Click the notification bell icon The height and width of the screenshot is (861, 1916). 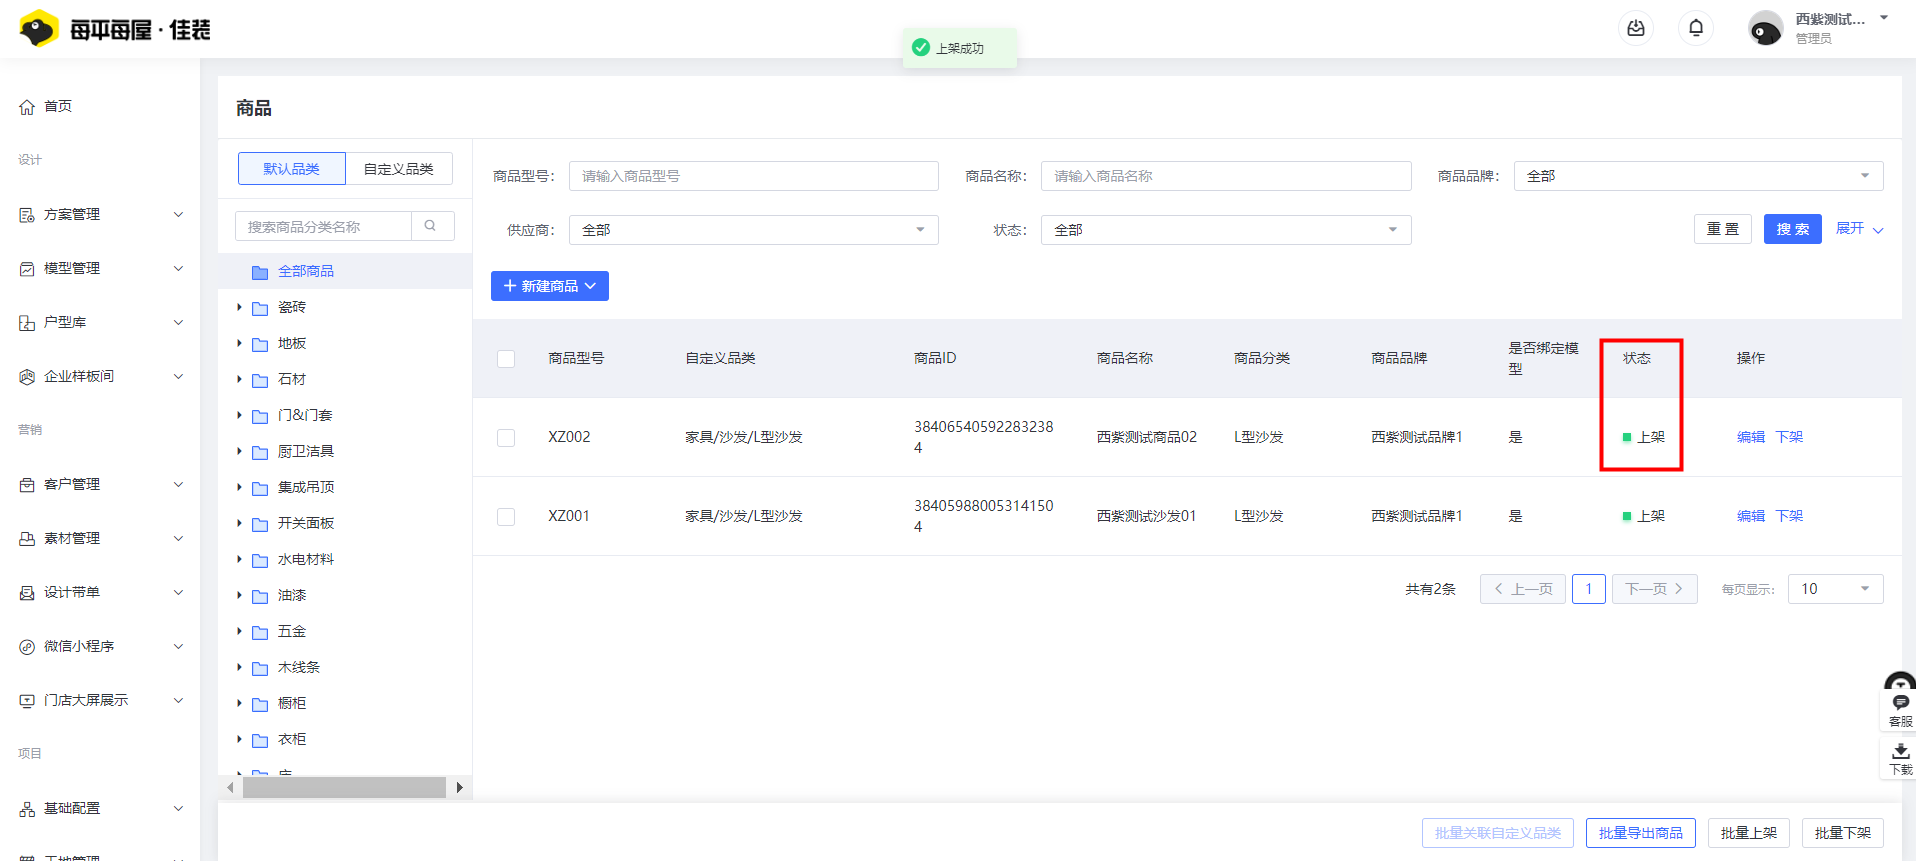pyautogui.click(x=1696, y=28)
